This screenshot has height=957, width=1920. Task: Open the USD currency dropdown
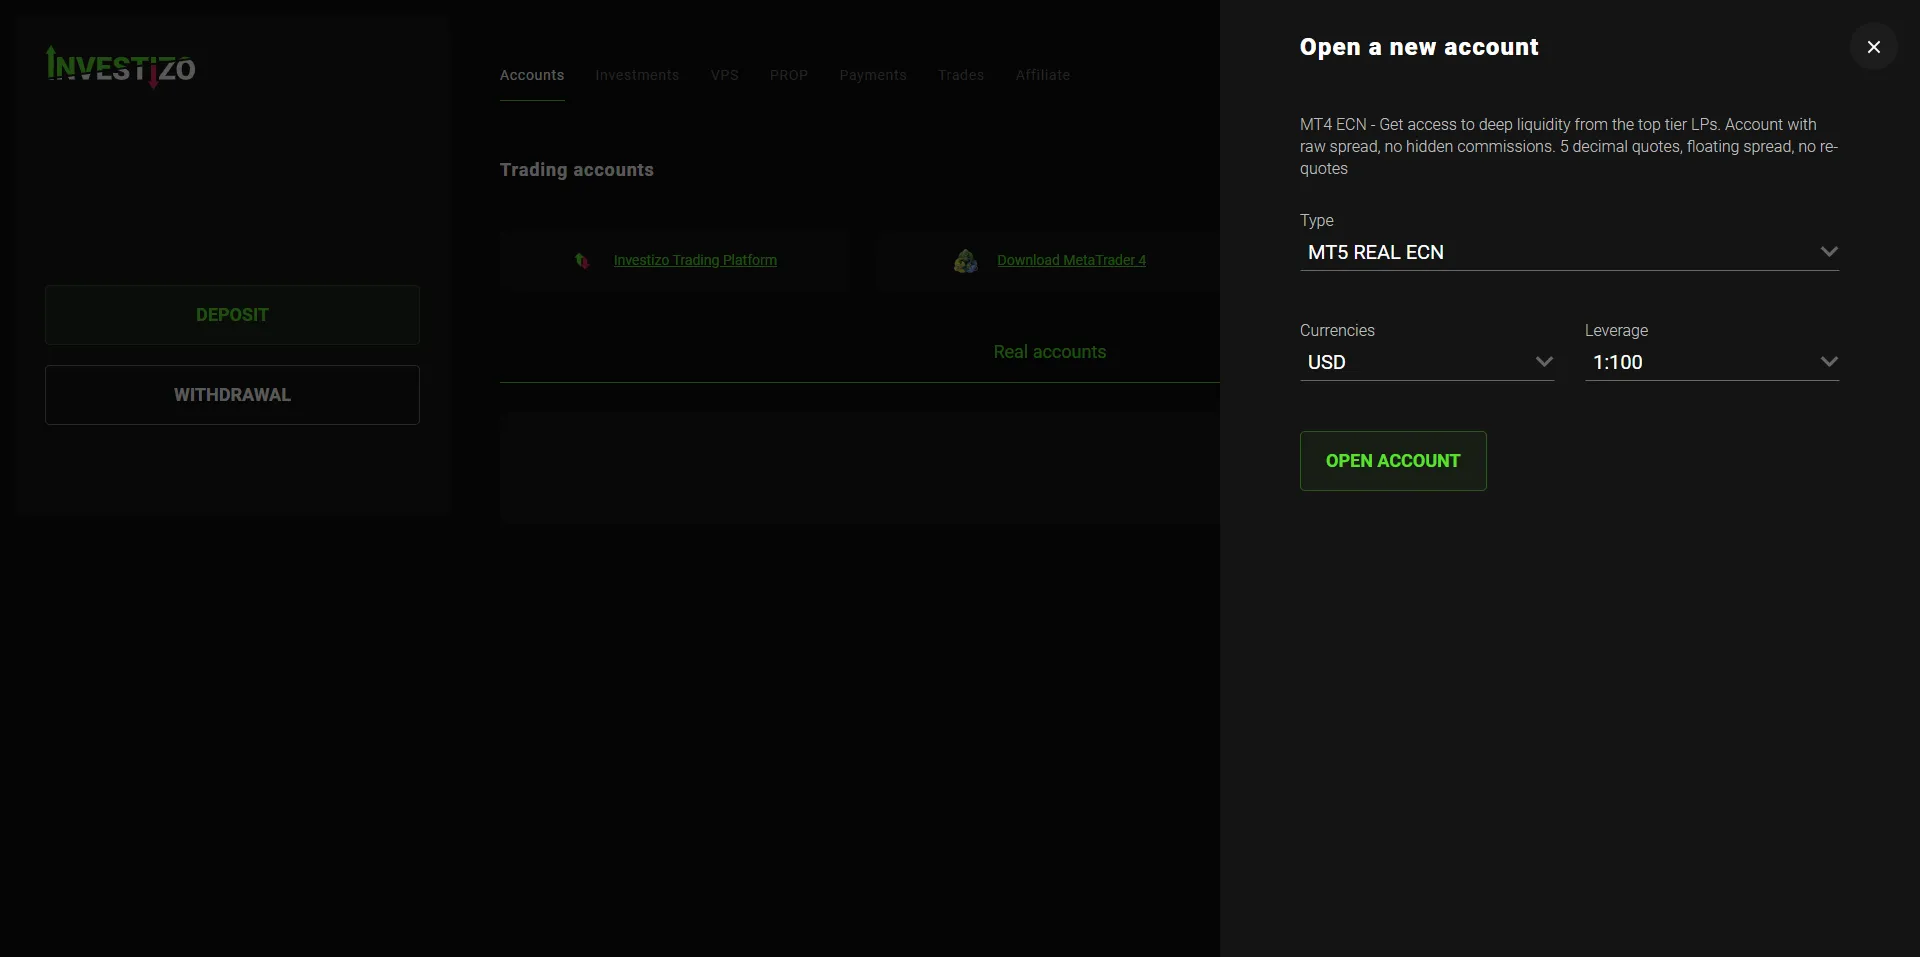click(1427, 362)
